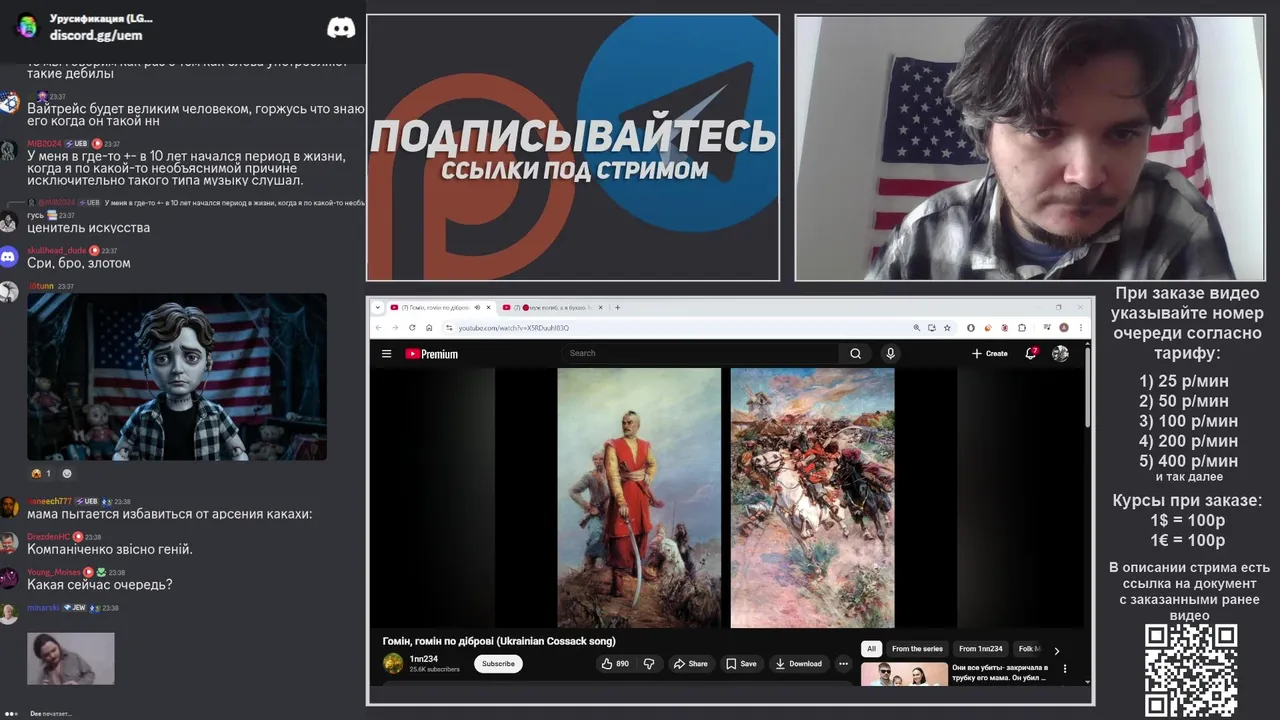Open a new browser tab
1280x720 pixels.
click(617, 307)
